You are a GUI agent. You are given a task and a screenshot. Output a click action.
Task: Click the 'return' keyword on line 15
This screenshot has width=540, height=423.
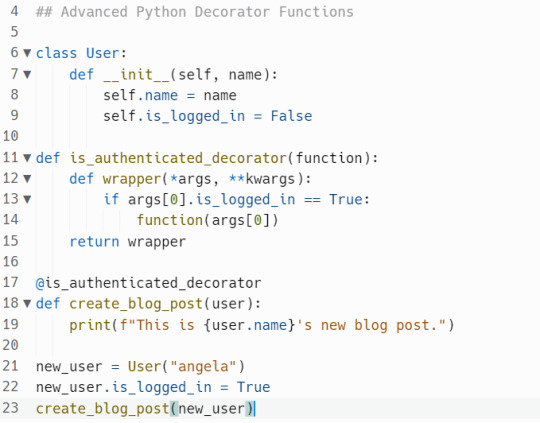(x=94, y=241)
